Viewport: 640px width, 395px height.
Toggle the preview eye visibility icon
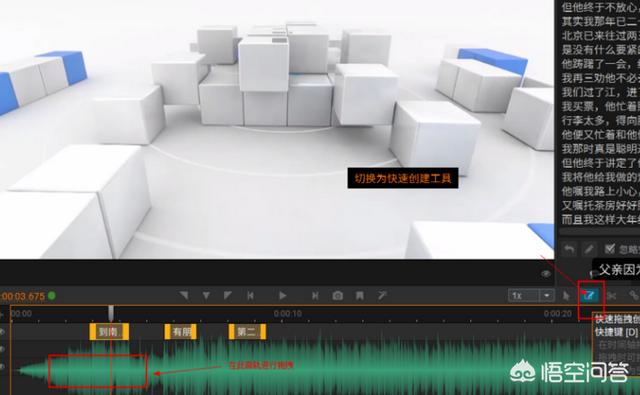[546, 274]
